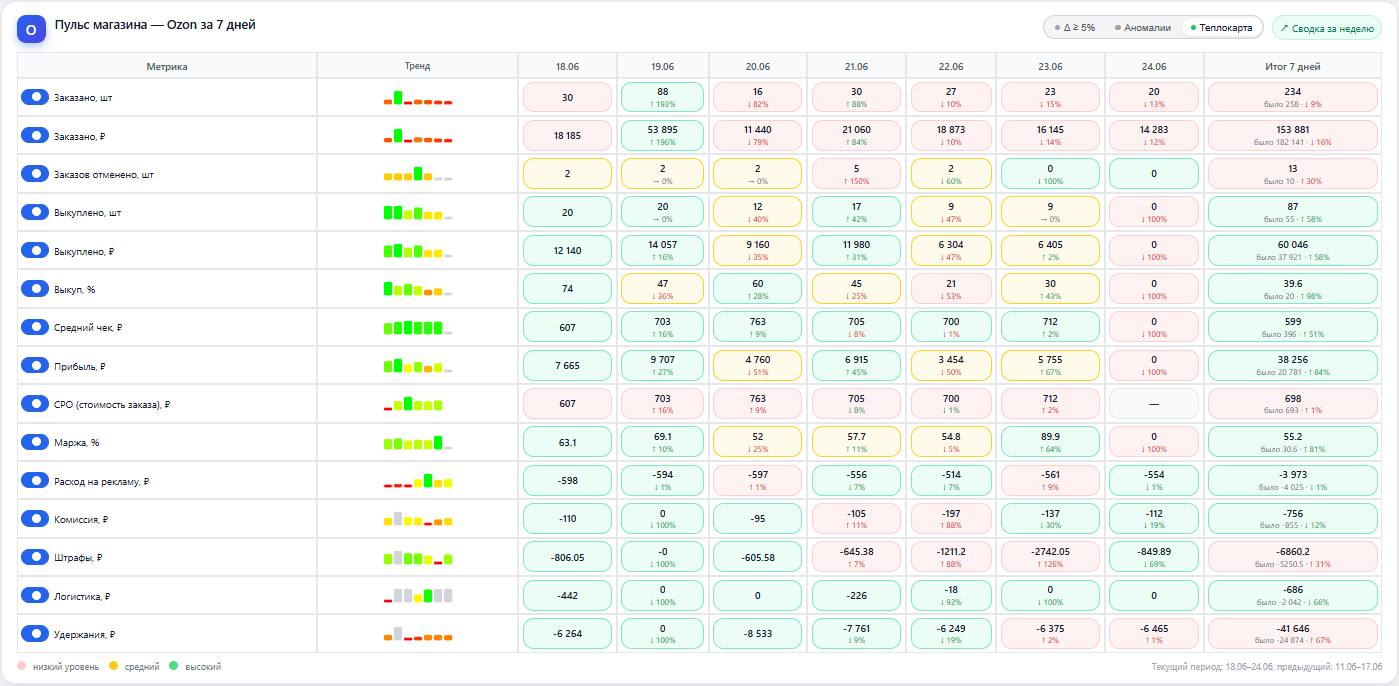Disable the Заказано, ₽ row switch
The image size is (1399, 686).
tap(35, 135)
